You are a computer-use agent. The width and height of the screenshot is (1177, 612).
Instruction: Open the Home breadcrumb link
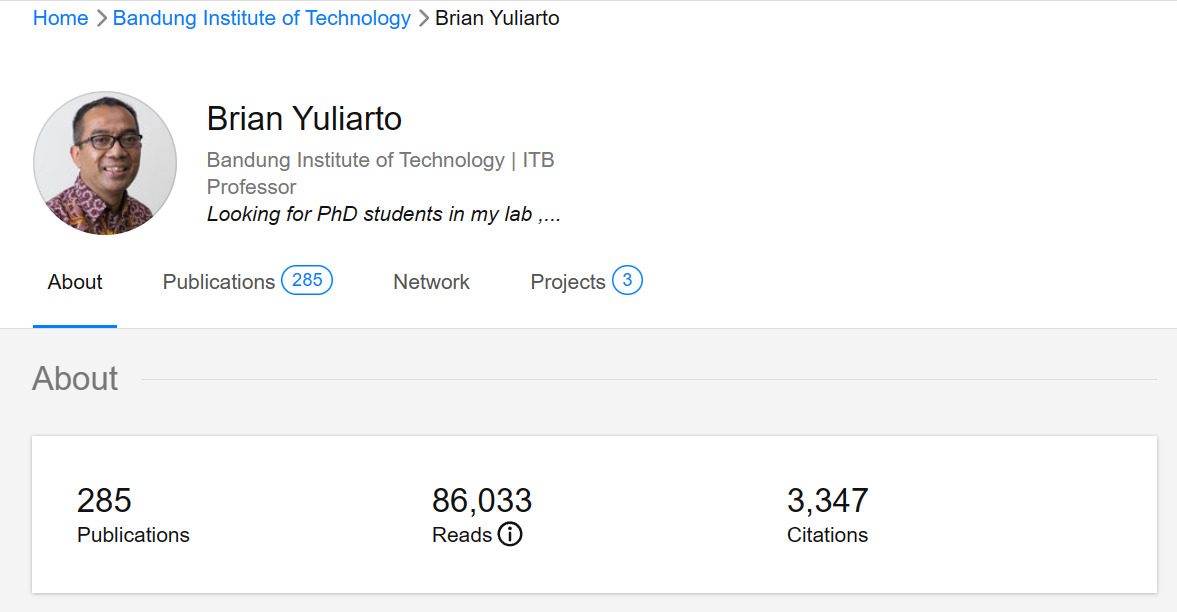coord(60,18)
